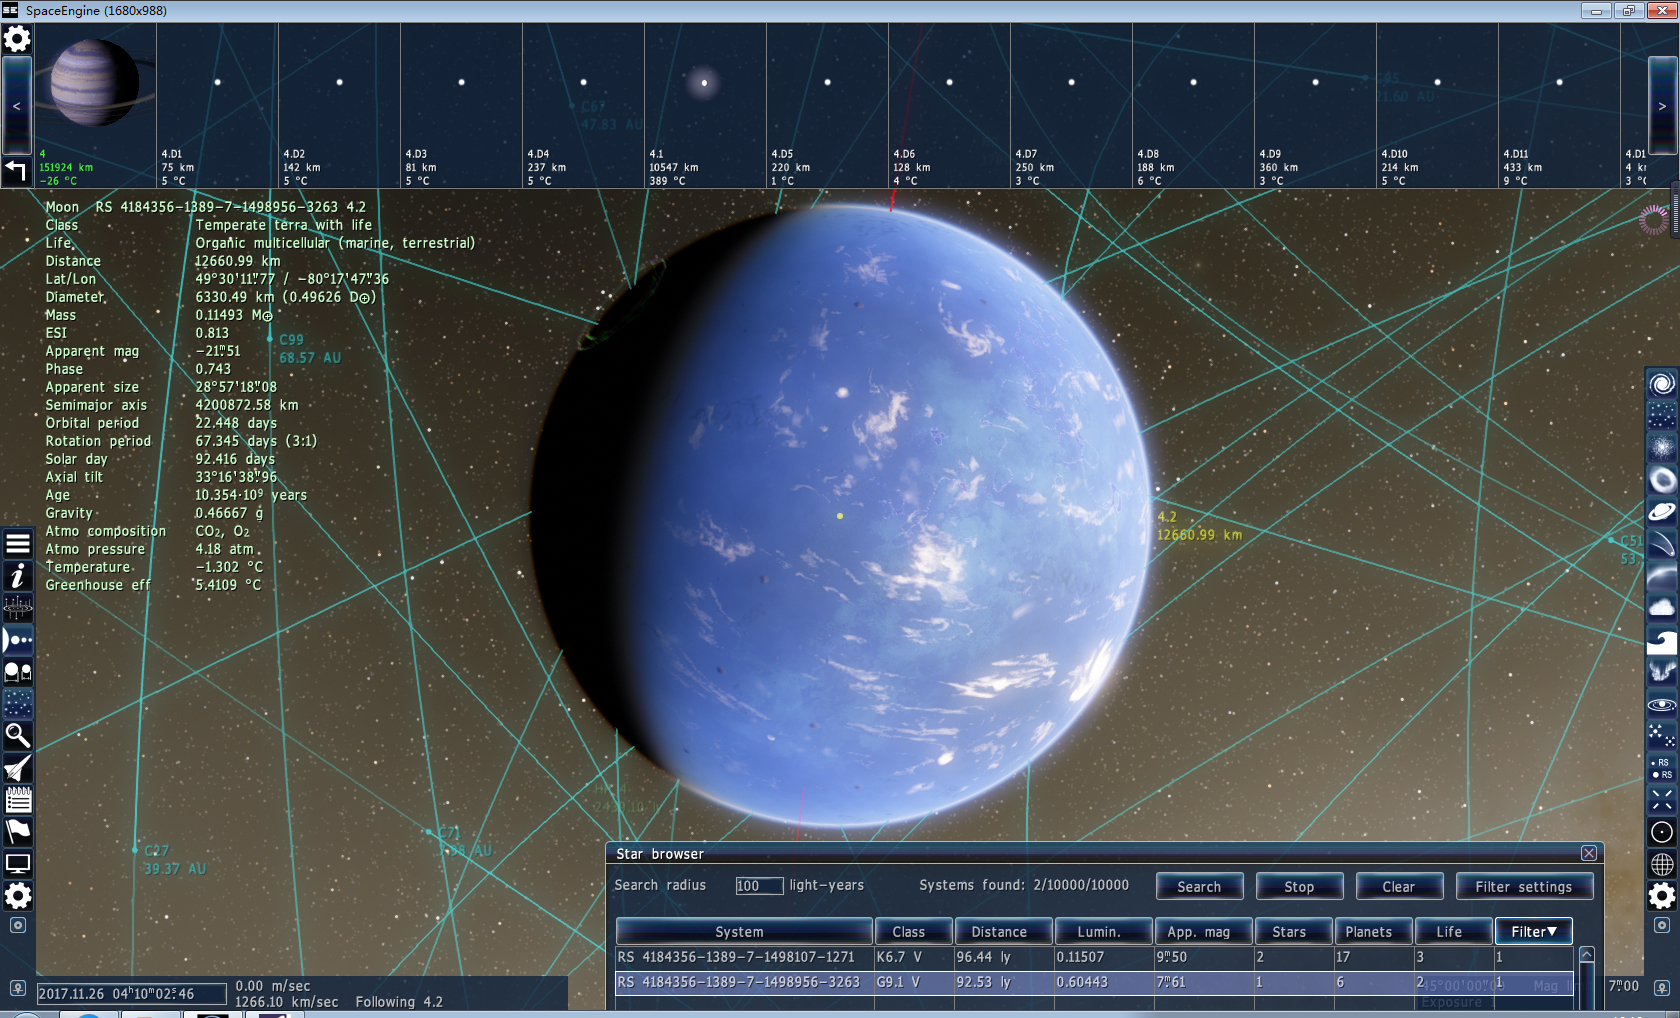This screenshot has height=1018, width=1680.
Task: Click the Search radius input field
Action: click(x=759, y=886)
